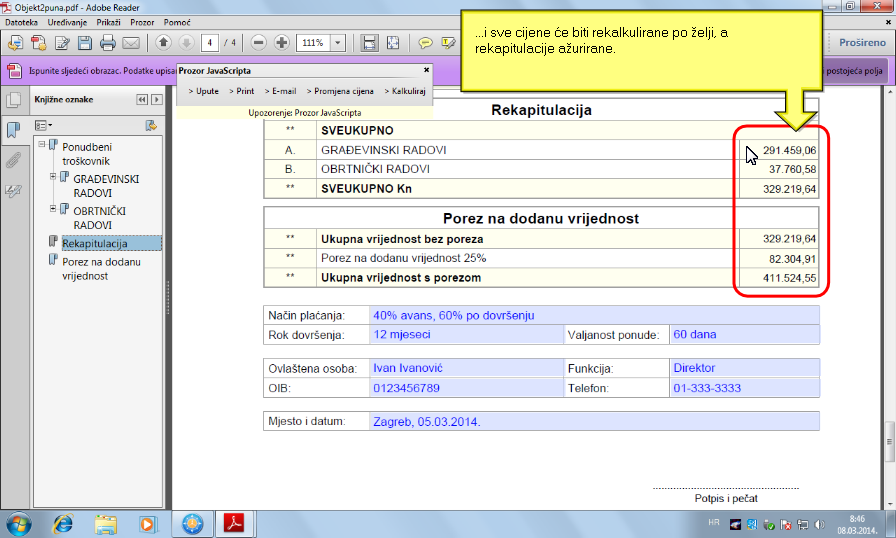Screen dimensions: 896x538
Task: Select the highlight text tool
Action: 449,43
